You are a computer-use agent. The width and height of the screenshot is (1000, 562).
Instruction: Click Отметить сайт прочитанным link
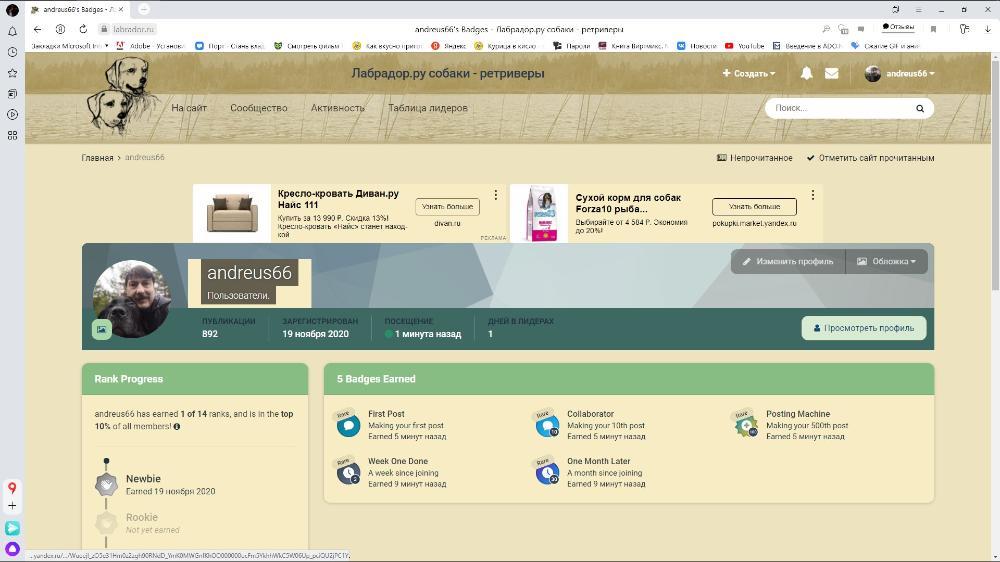pyautogui.click(x=870, y=158)
